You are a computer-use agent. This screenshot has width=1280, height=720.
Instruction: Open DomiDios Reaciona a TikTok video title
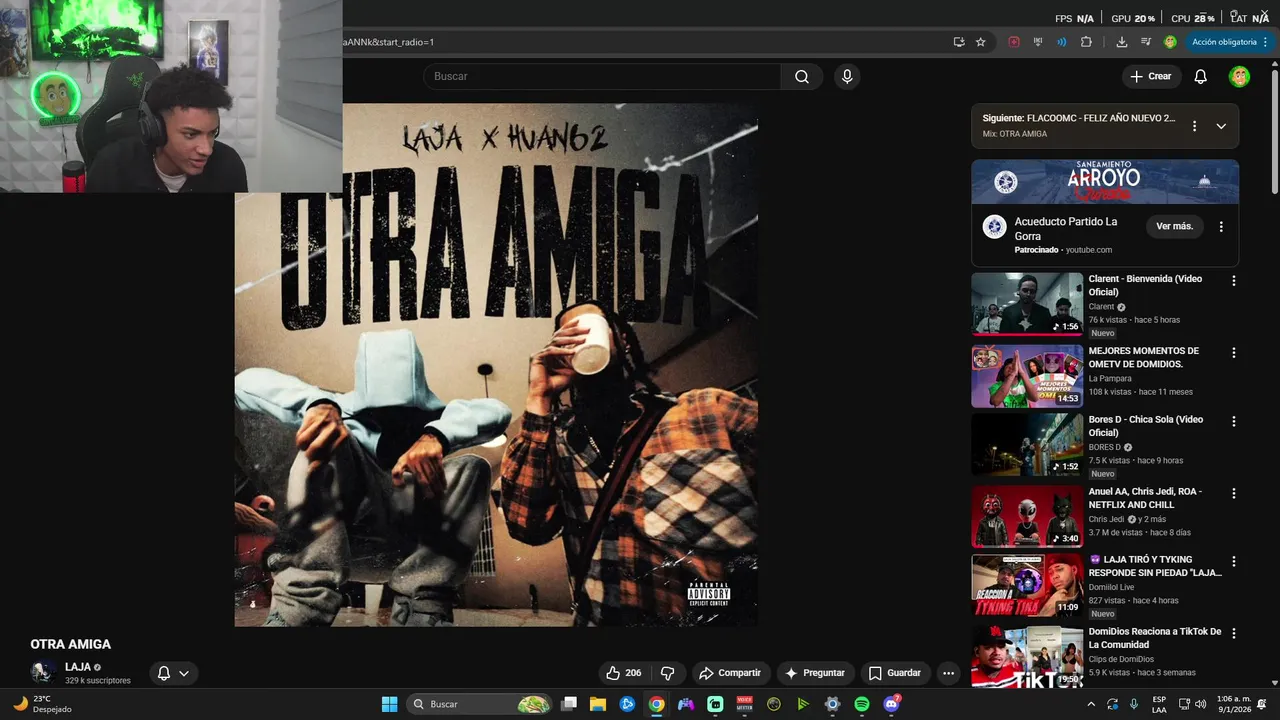pos(1155,638)
